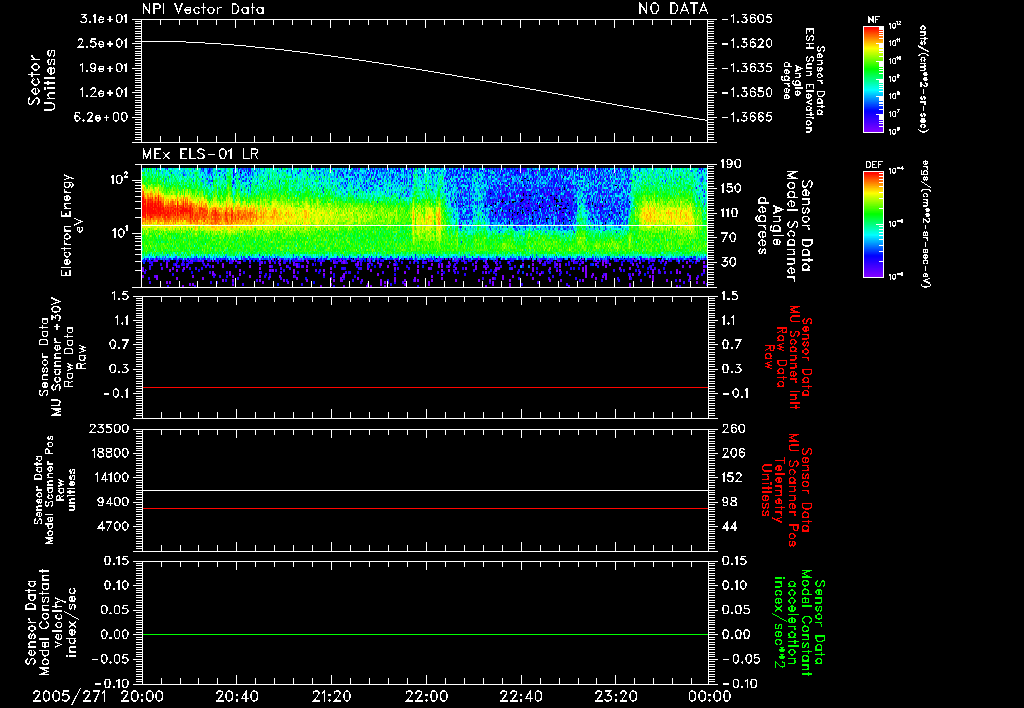Click the -1.3620 elevation tick label
Screen dimensions: 1024x708
click(x=747, y=43)
